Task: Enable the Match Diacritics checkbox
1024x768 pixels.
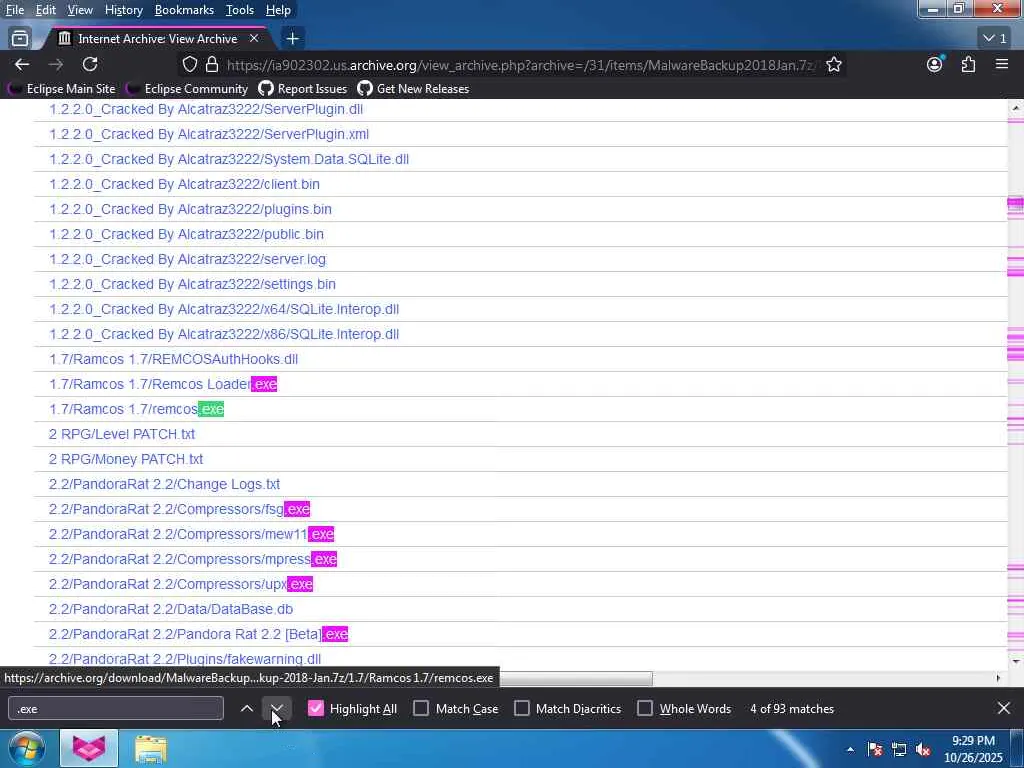Action: point(522,709)
